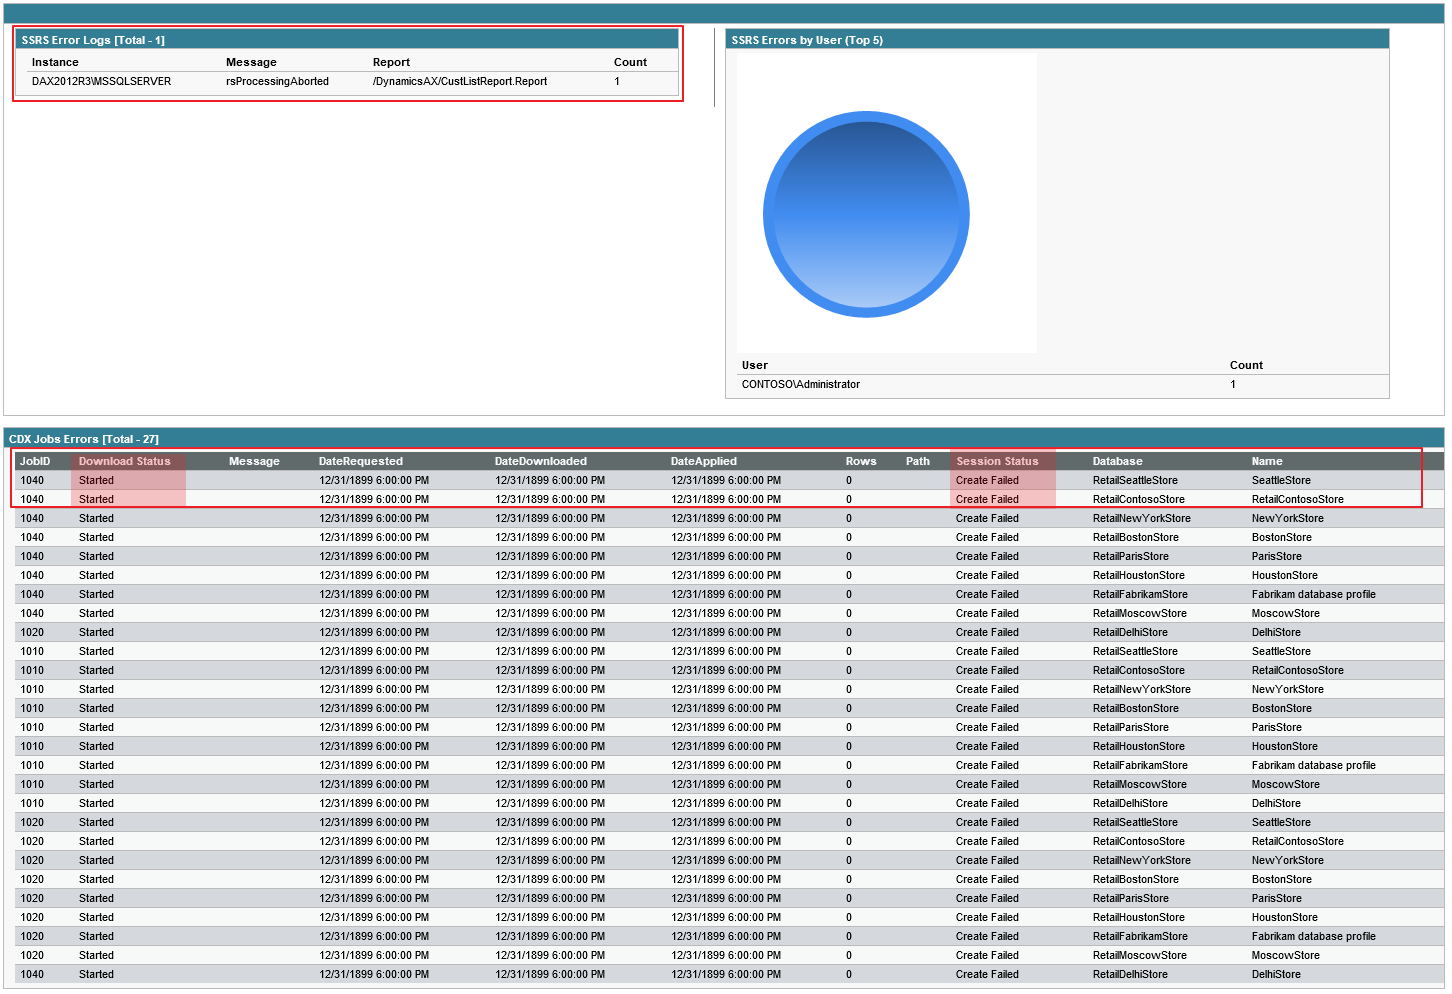This screenshot has height=994, width=1452.
Task: Click Message header in CDX Jobs table
Action: click(x=254, y=461)
